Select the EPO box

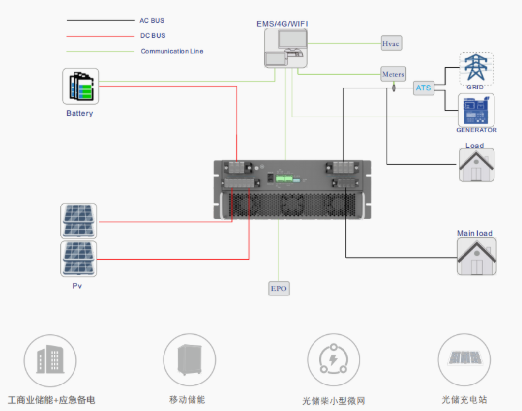[x=279, y=288]
